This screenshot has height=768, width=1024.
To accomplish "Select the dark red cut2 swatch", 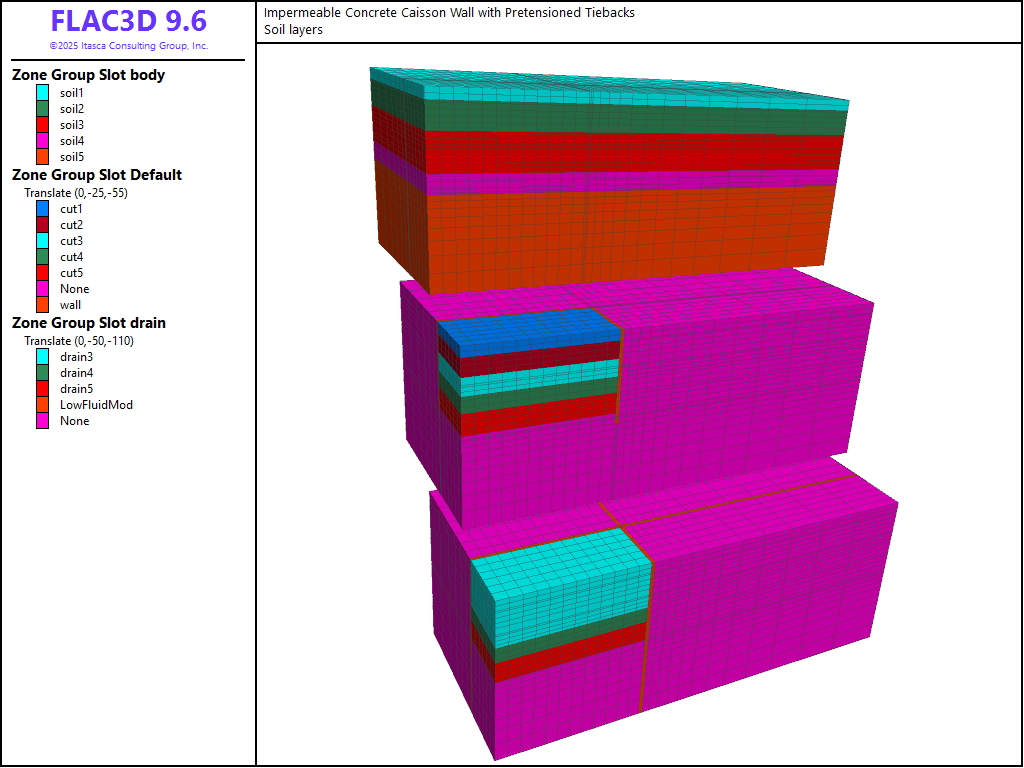I will pos(42,224).
